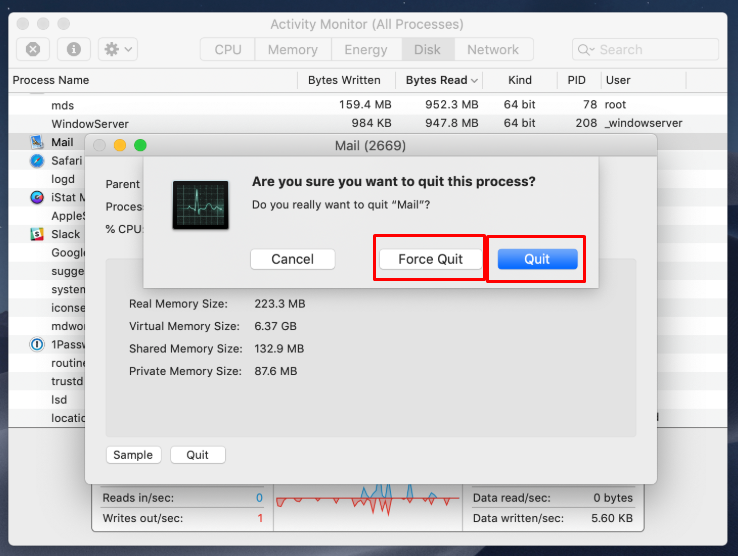The height and width of the screenshot is (556, 738).
Task: Switch to the Energy tab
Action: coord(366,49)
